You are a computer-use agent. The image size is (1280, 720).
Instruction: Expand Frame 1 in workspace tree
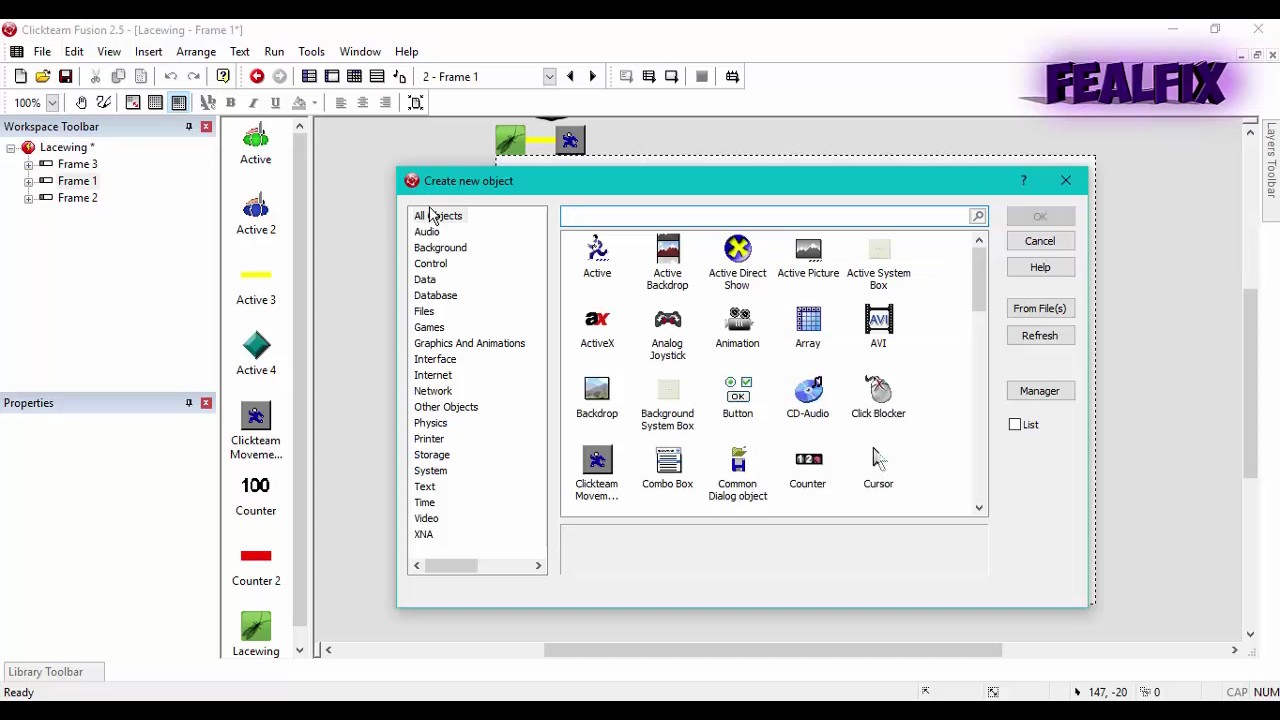coord(28,182)
